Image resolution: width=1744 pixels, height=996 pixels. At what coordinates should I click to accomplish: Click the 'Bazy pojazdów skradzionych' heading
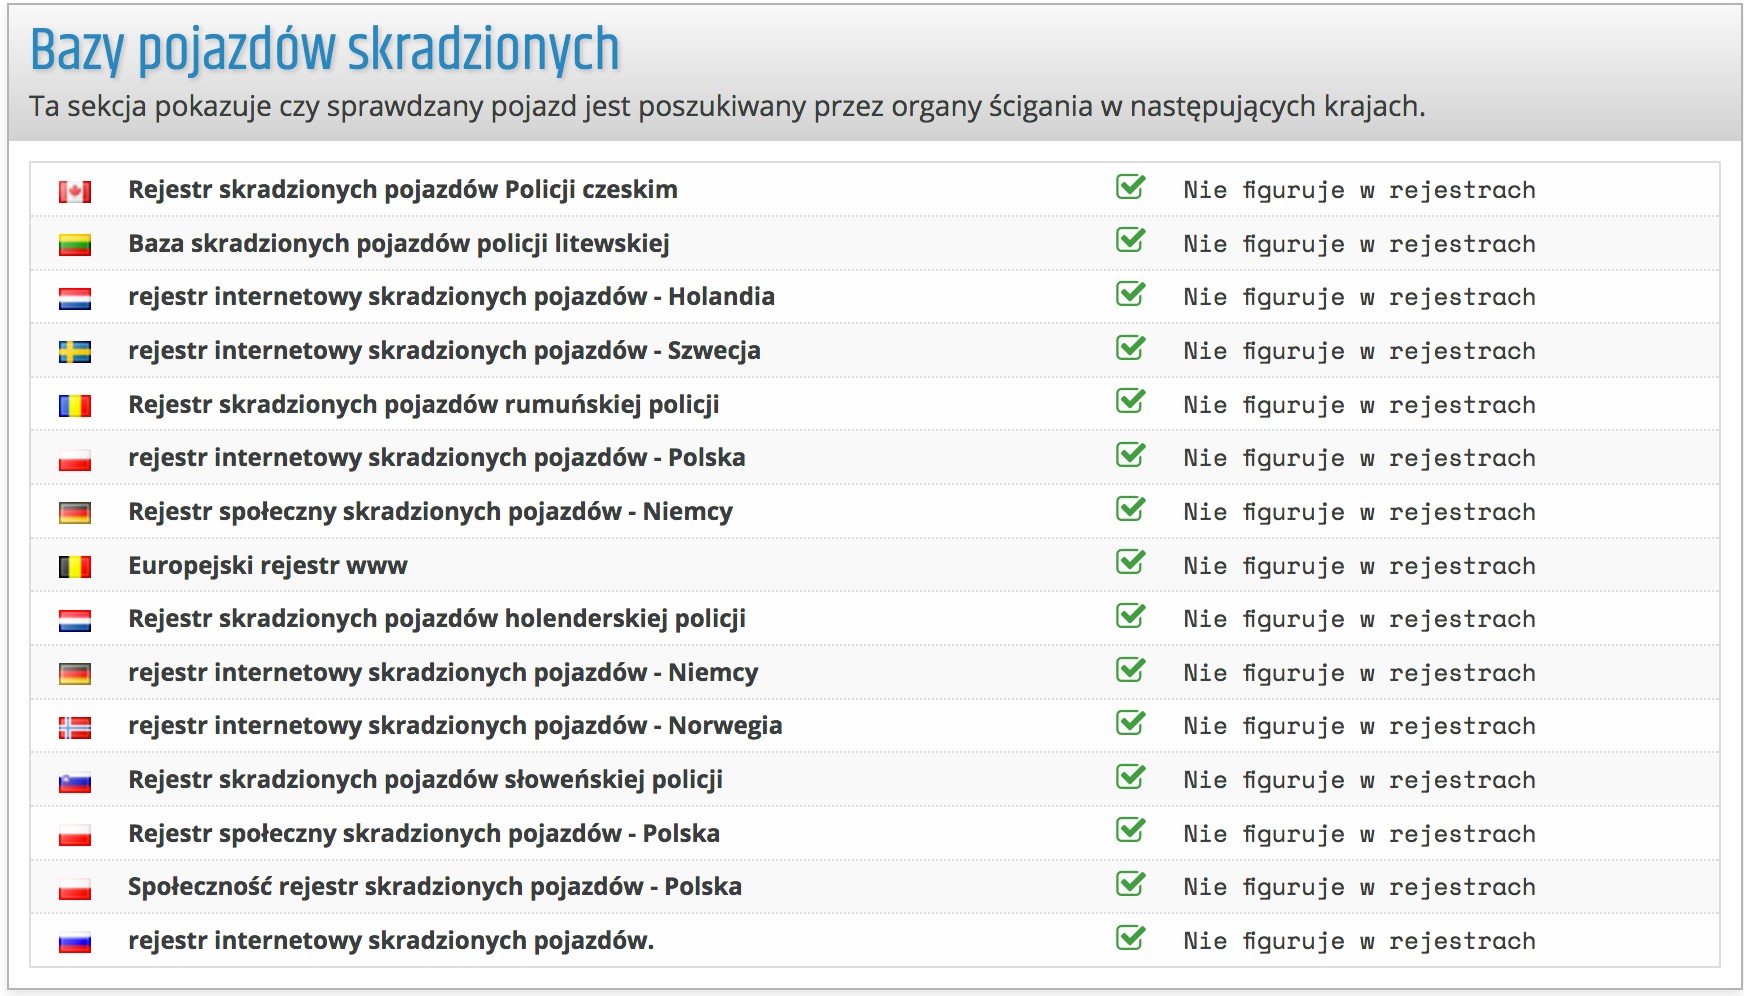point(325,50)
